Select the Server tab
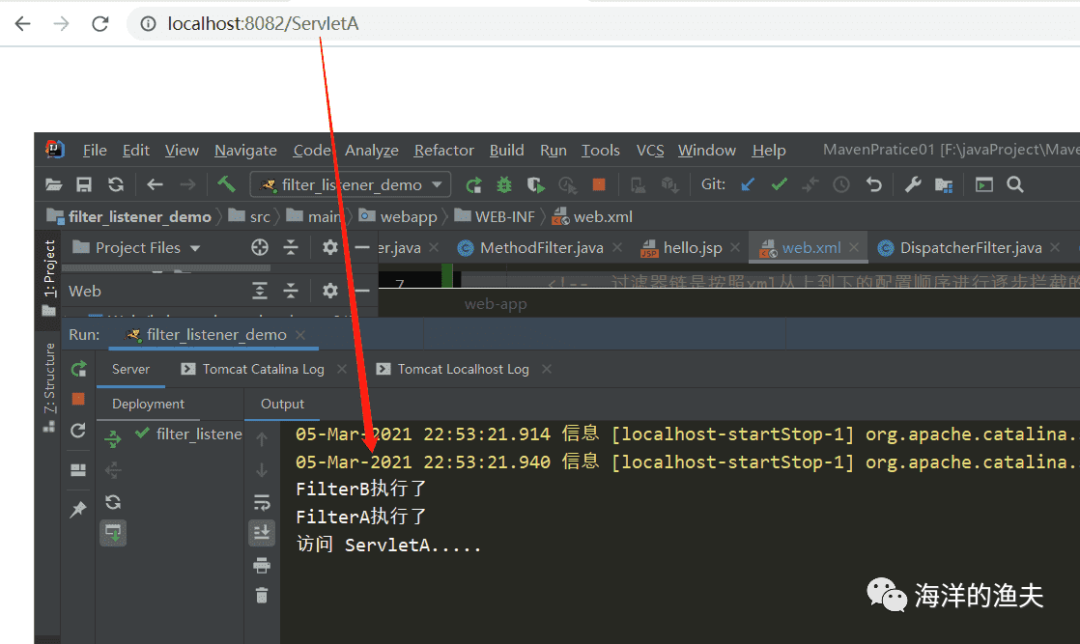 (x=131, y=369)
